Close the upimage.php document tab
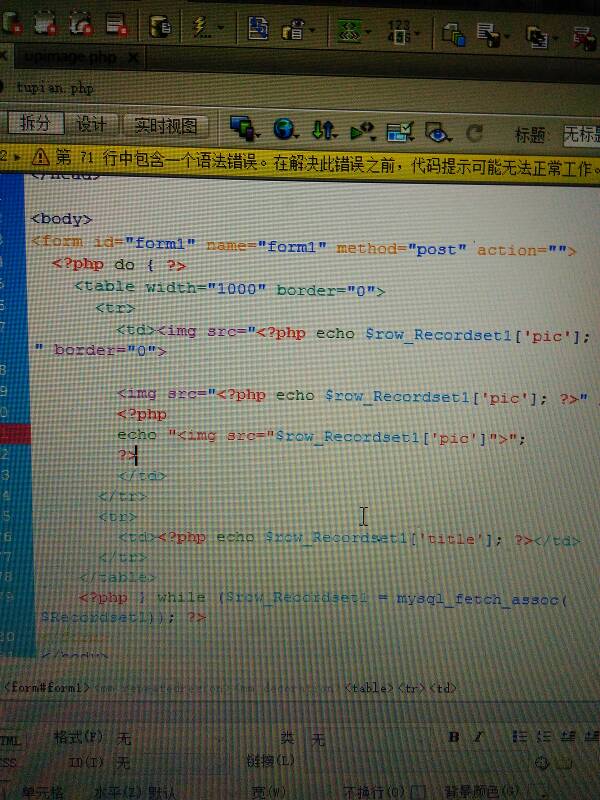600x800 pixels. coord(133,58)
